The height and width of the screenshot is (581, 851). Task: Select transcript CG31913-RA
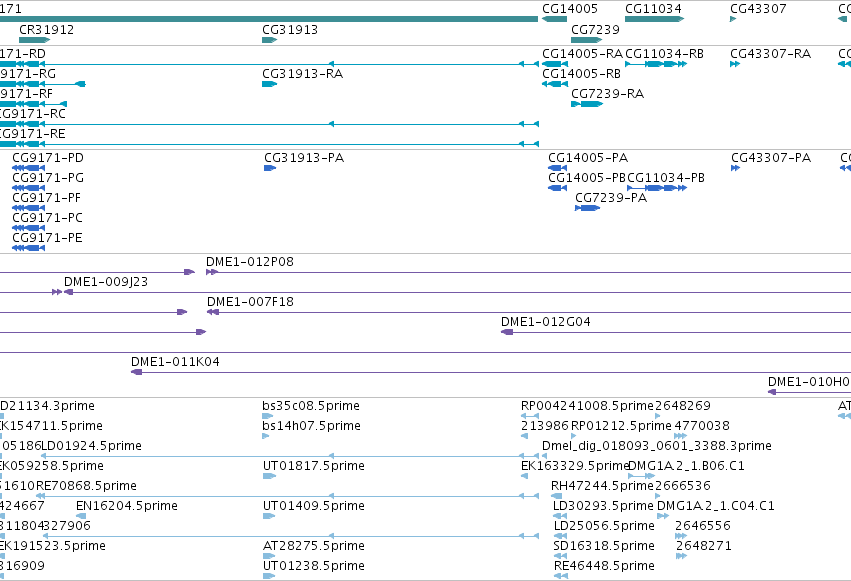click(x=303, y=74)
